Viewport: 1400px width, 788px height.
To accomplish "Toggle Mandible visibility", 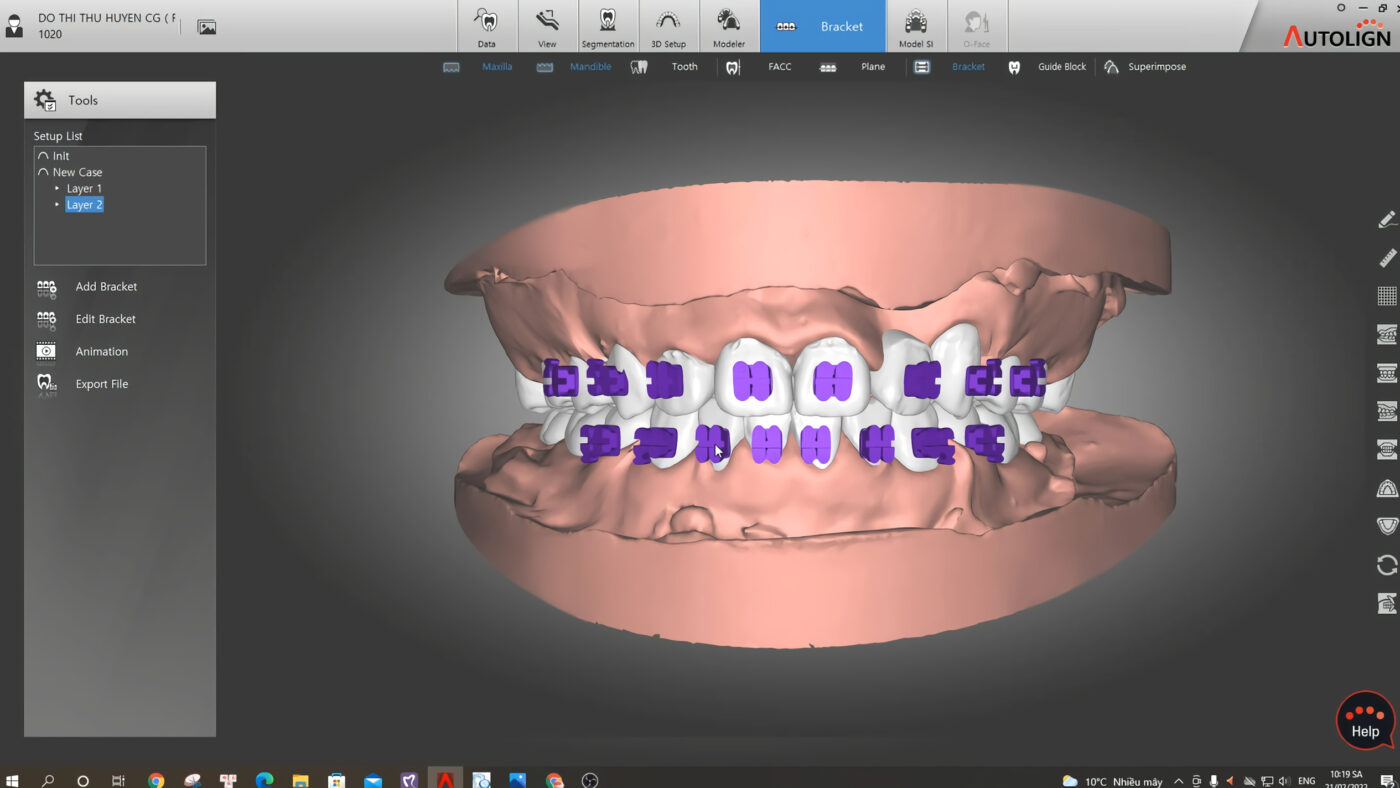I will [x=590, y=67].
